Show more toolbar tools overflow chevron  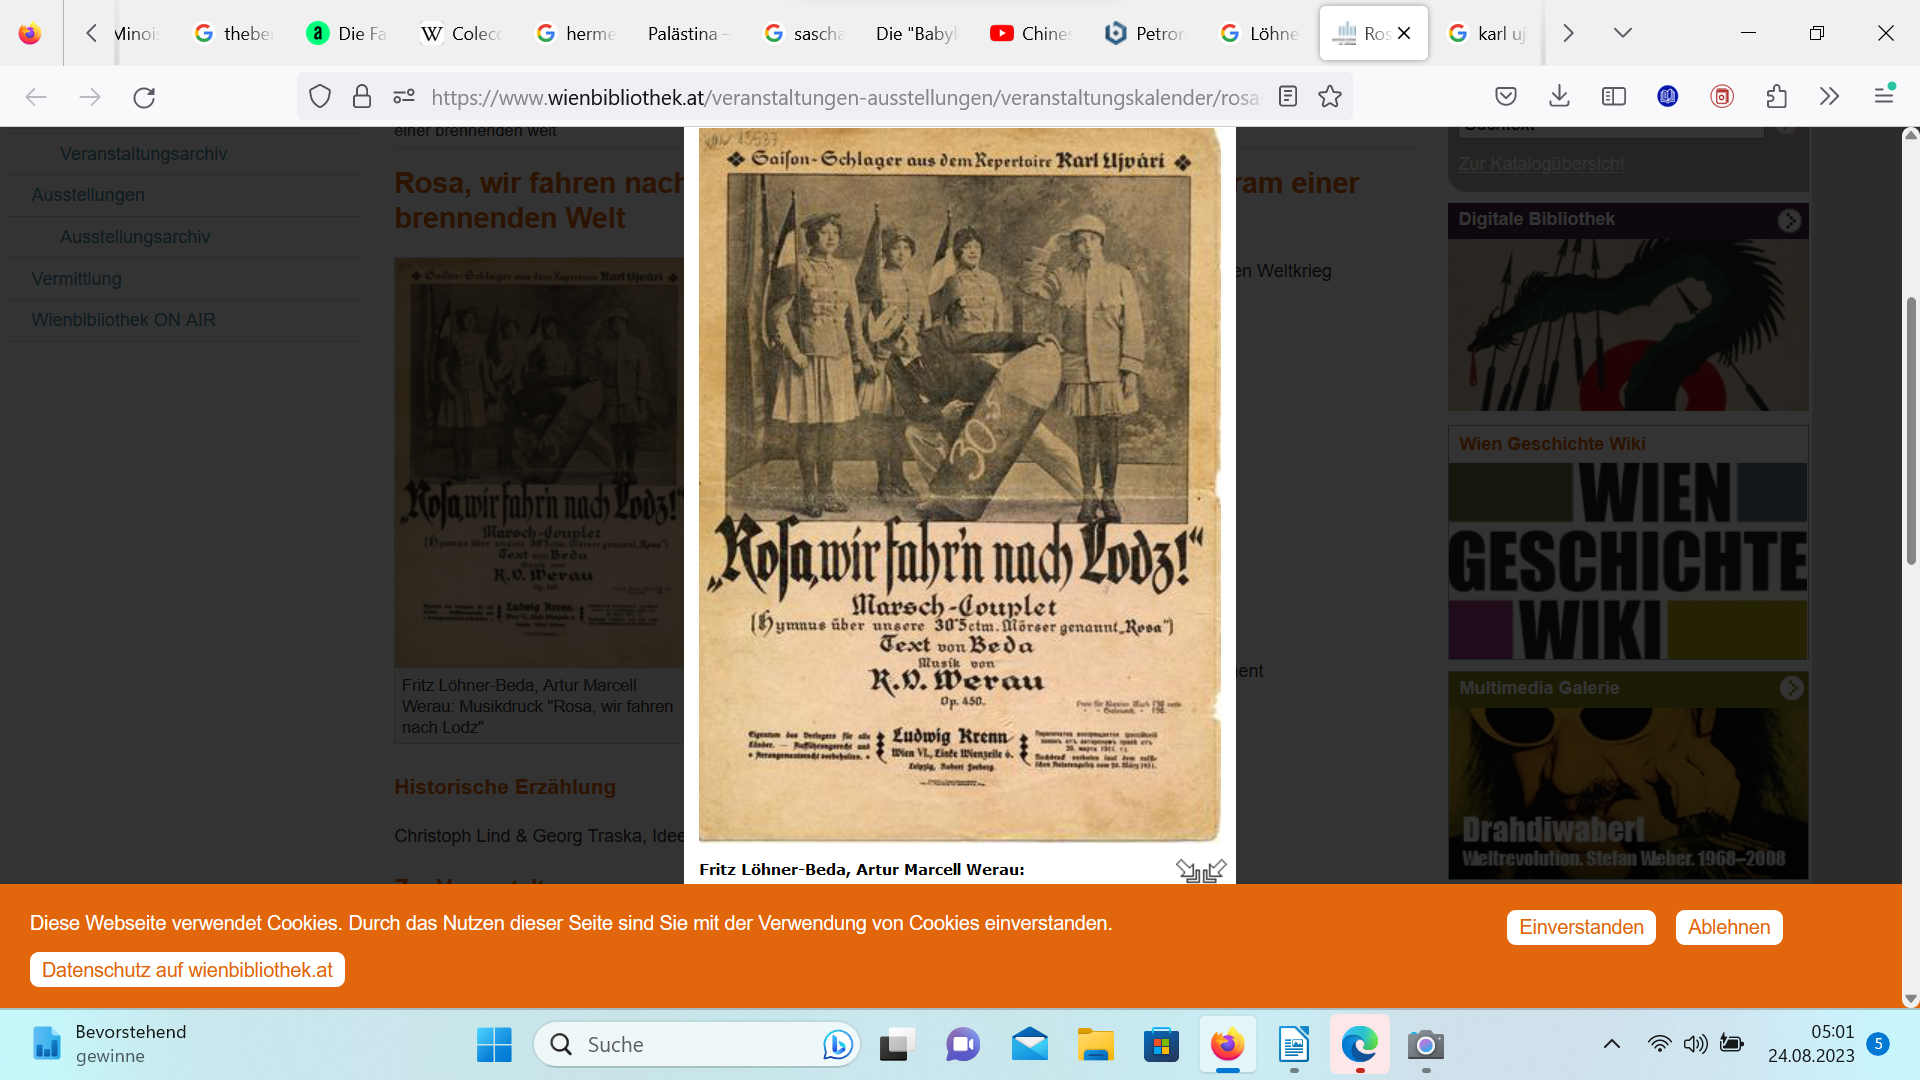point(1829,97)
